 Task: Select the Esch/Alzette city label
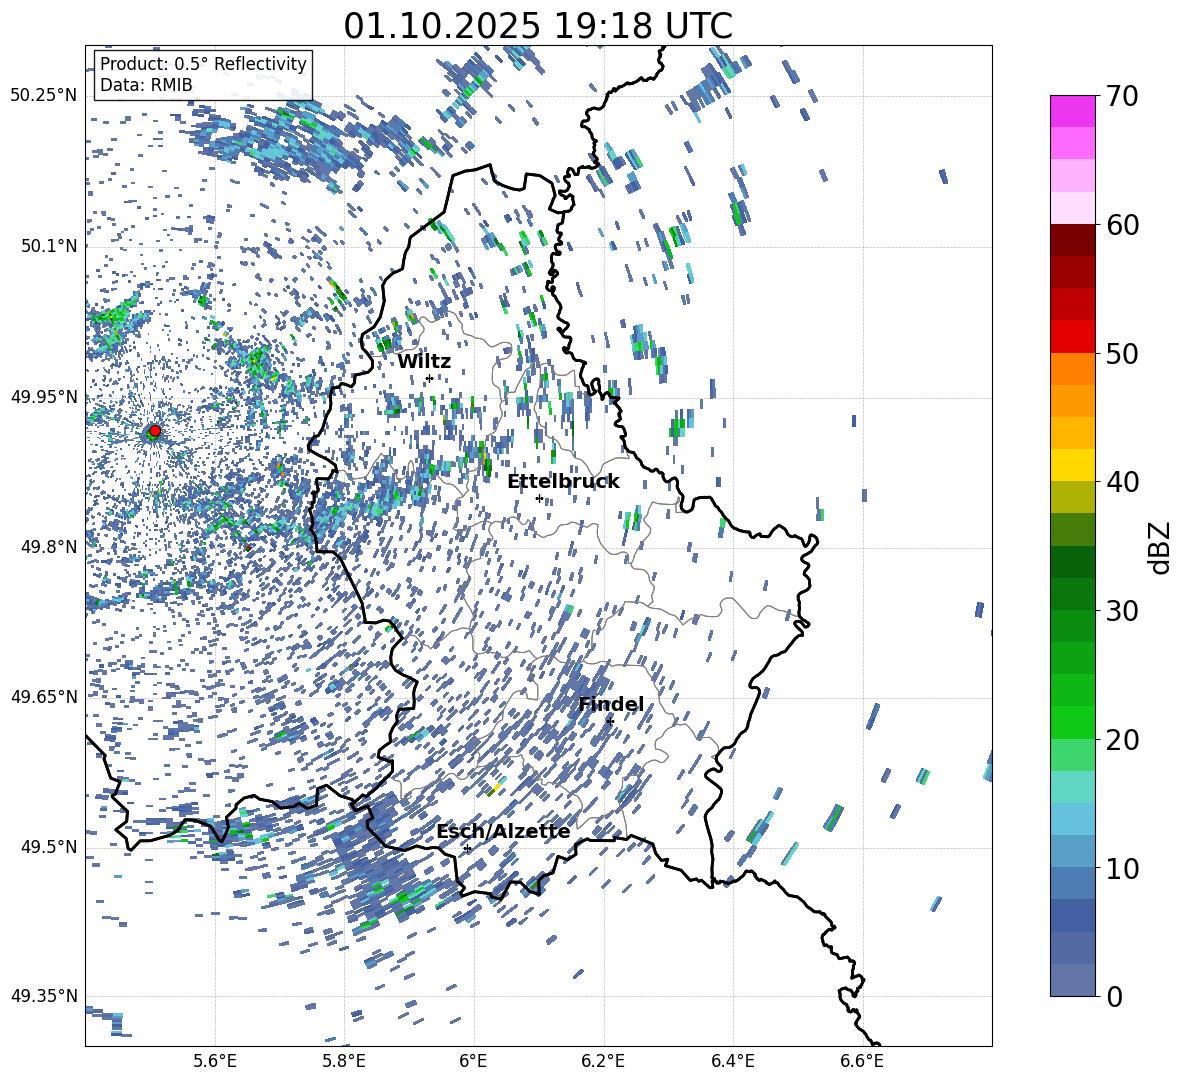tap(503, 832)
